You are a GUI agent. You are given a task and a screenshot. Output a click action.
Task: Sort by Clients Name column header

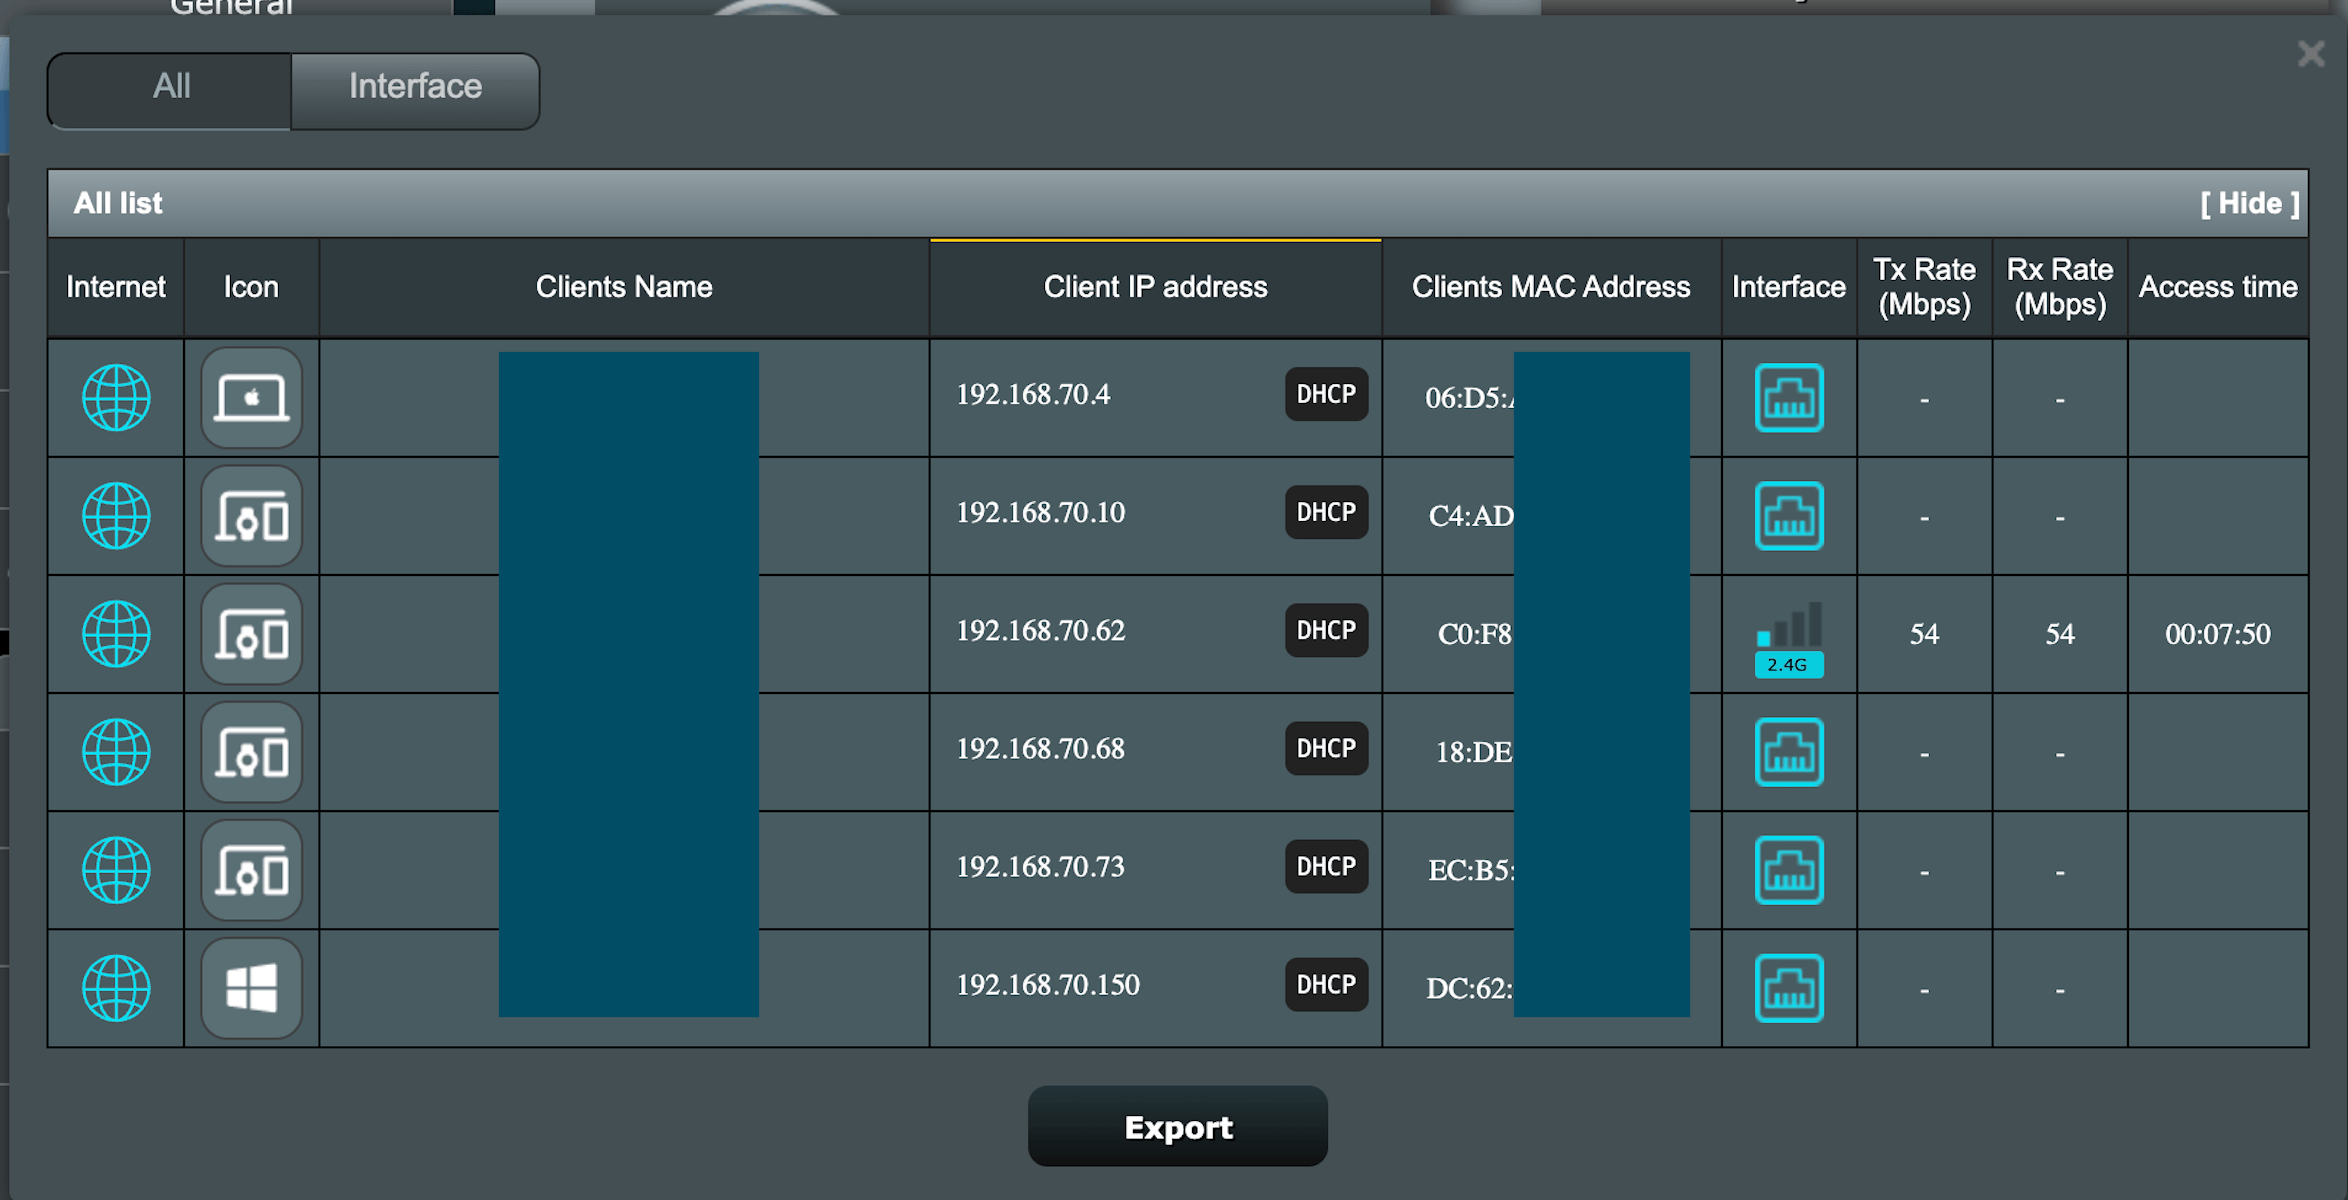pos(623,287)
